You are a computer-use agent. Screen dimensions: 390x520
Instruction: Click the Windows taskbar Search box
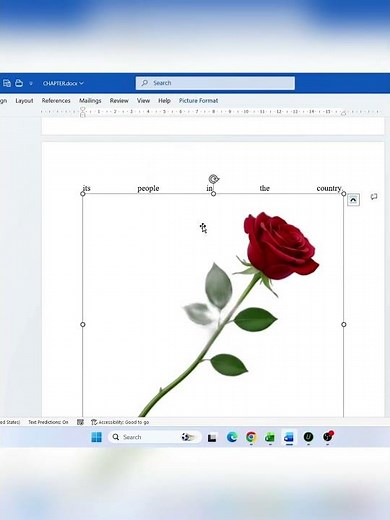(155, 437)
